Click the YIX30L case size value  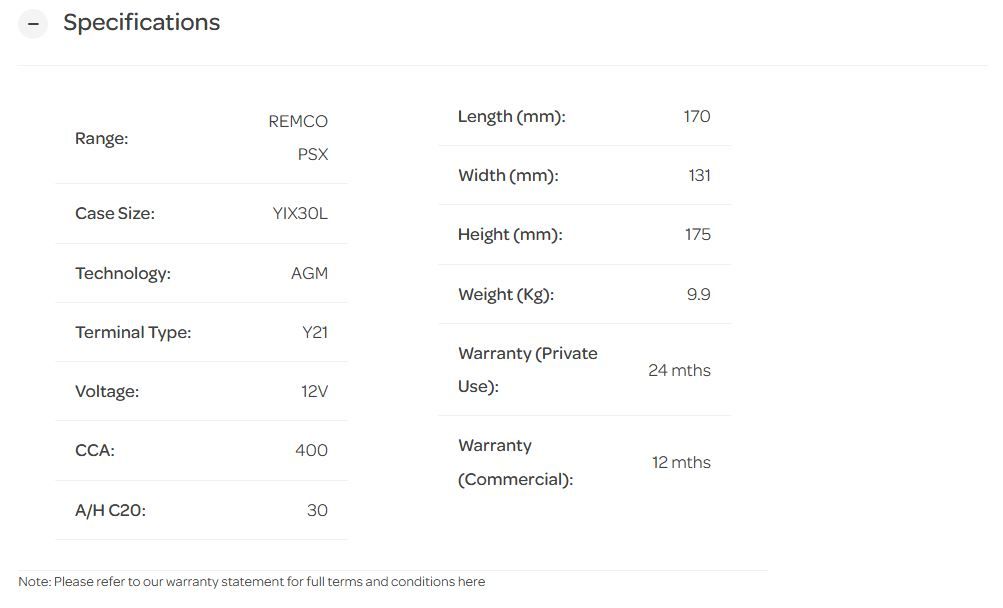click(300, 213)
